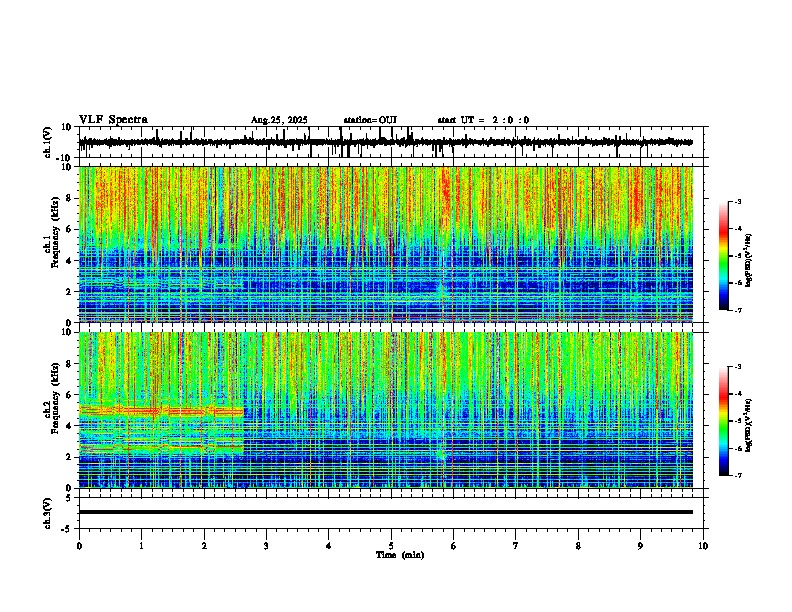Click time axis tick label "1"

[x=141, y=546]
